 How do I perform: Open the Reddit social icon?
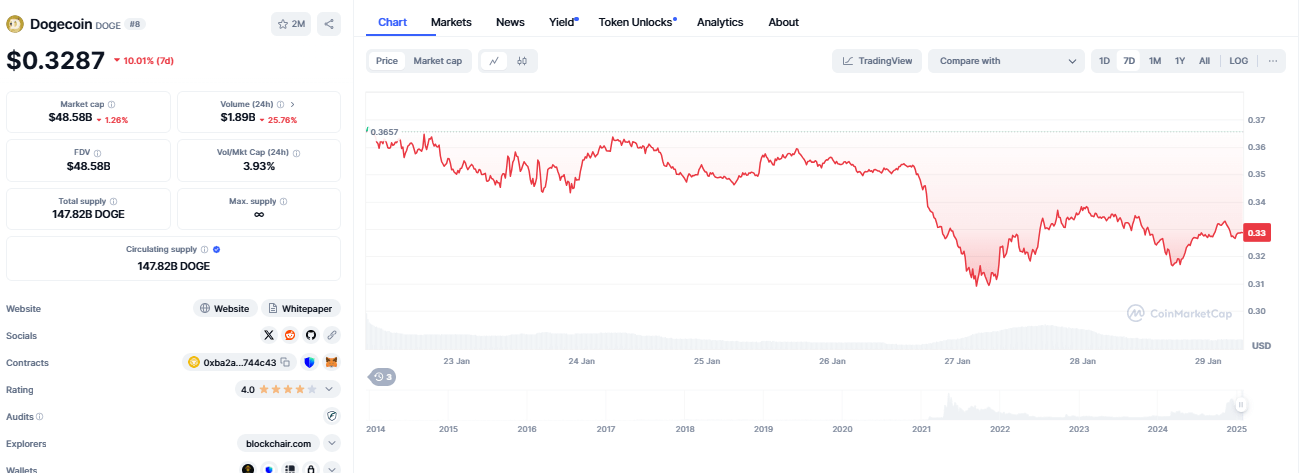tap(290, 336)
